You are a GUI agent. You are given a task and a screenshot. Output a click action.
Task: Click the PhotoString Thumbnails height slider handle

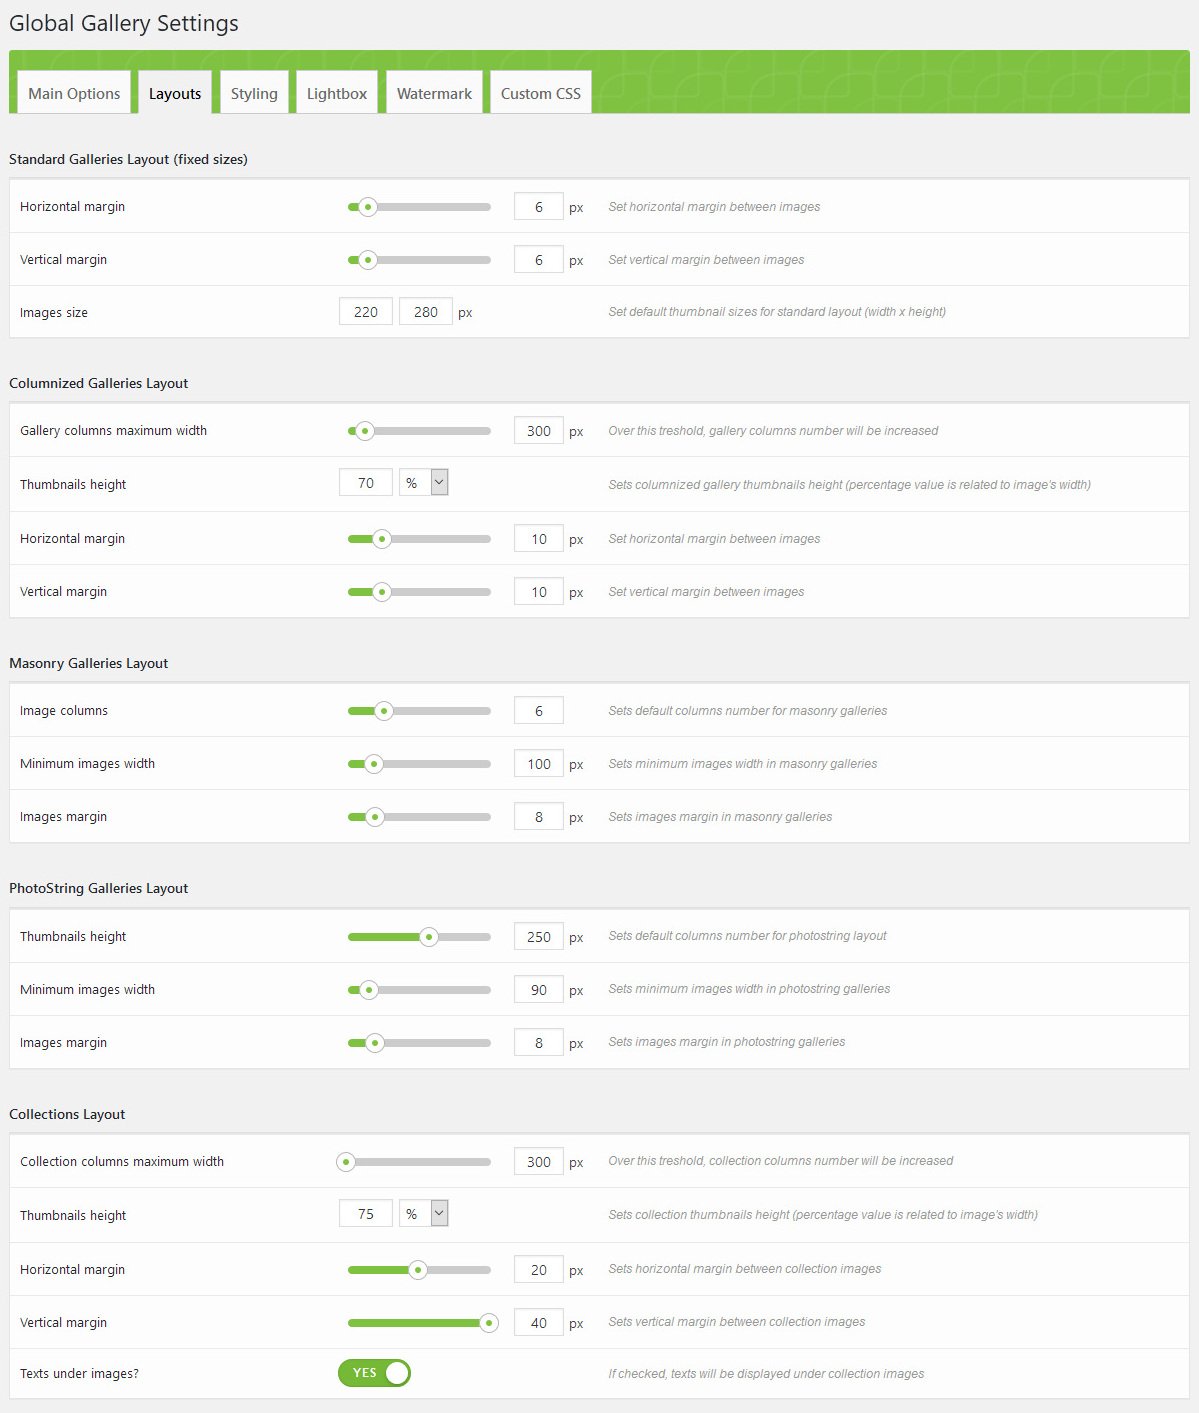pos(429,937)
